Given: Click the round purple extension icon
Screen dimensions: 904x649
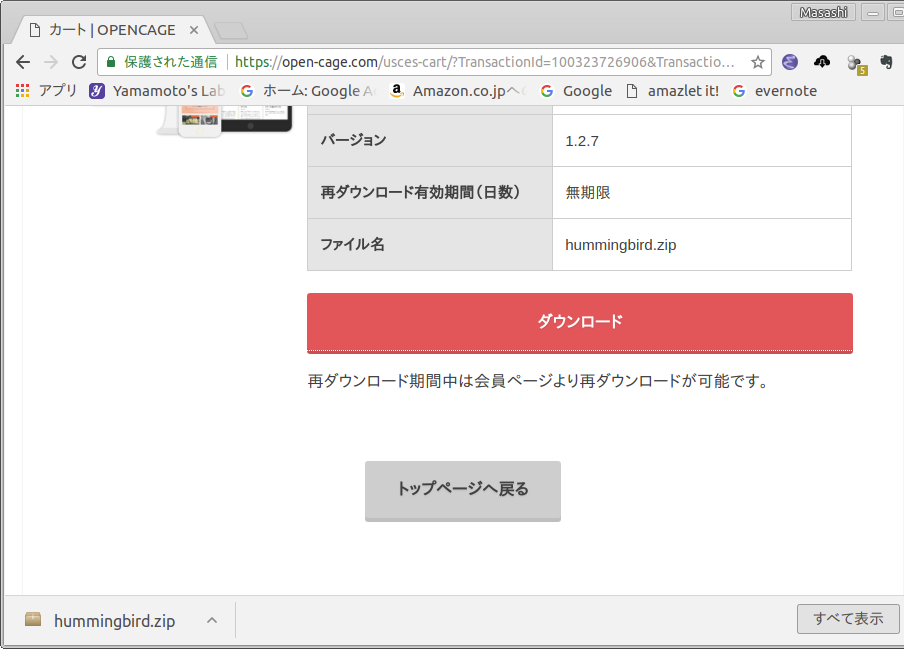Looking at the screenshot, I should click(x=790, y=62).
